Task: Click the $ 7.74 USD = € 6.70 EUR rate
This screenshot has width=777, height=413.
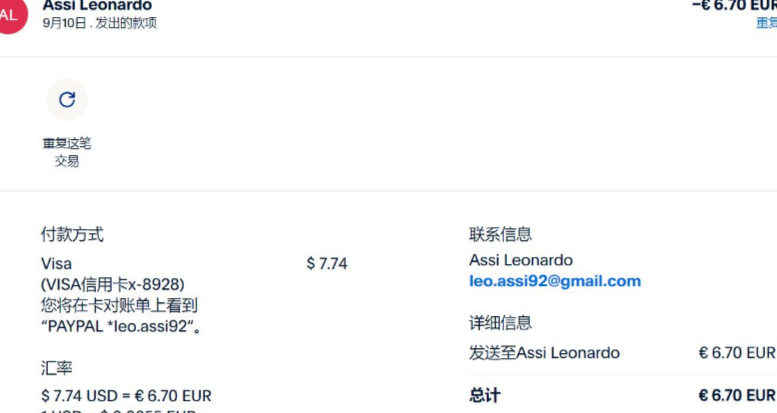Action: 126,396
